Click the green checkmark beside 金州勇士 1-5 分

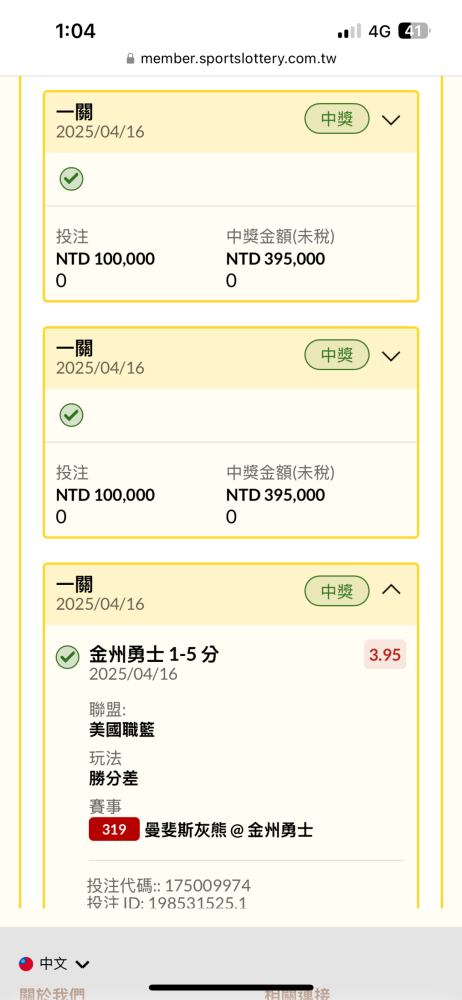[x=68, y=657]
